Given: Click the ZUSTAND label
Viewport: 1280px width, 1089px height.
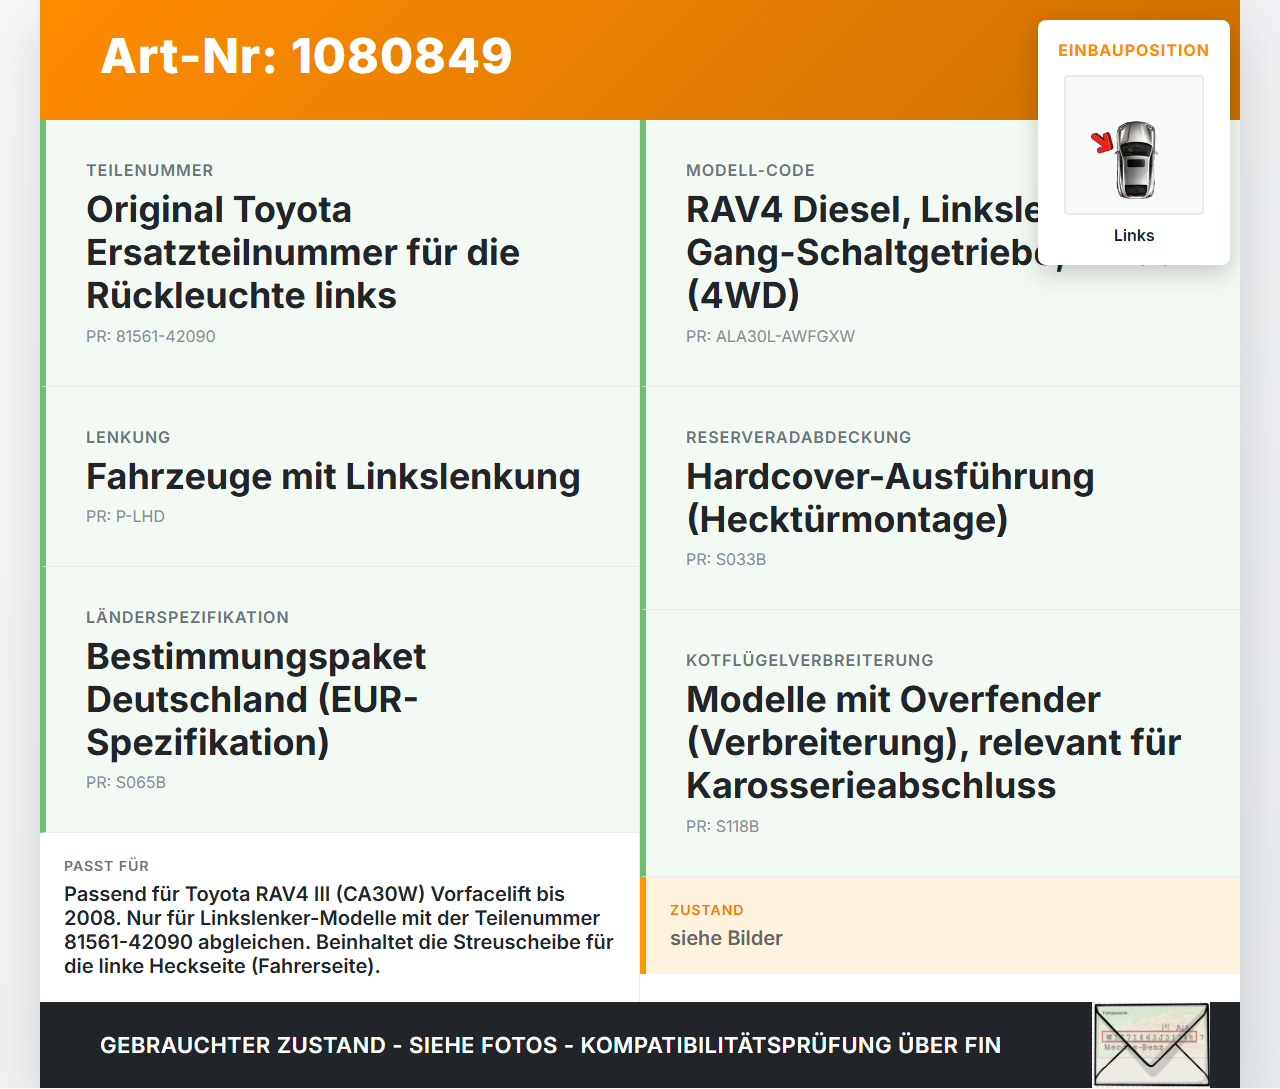Looking at the screenshot, I should pyautogui.click(x=707, y=910).
